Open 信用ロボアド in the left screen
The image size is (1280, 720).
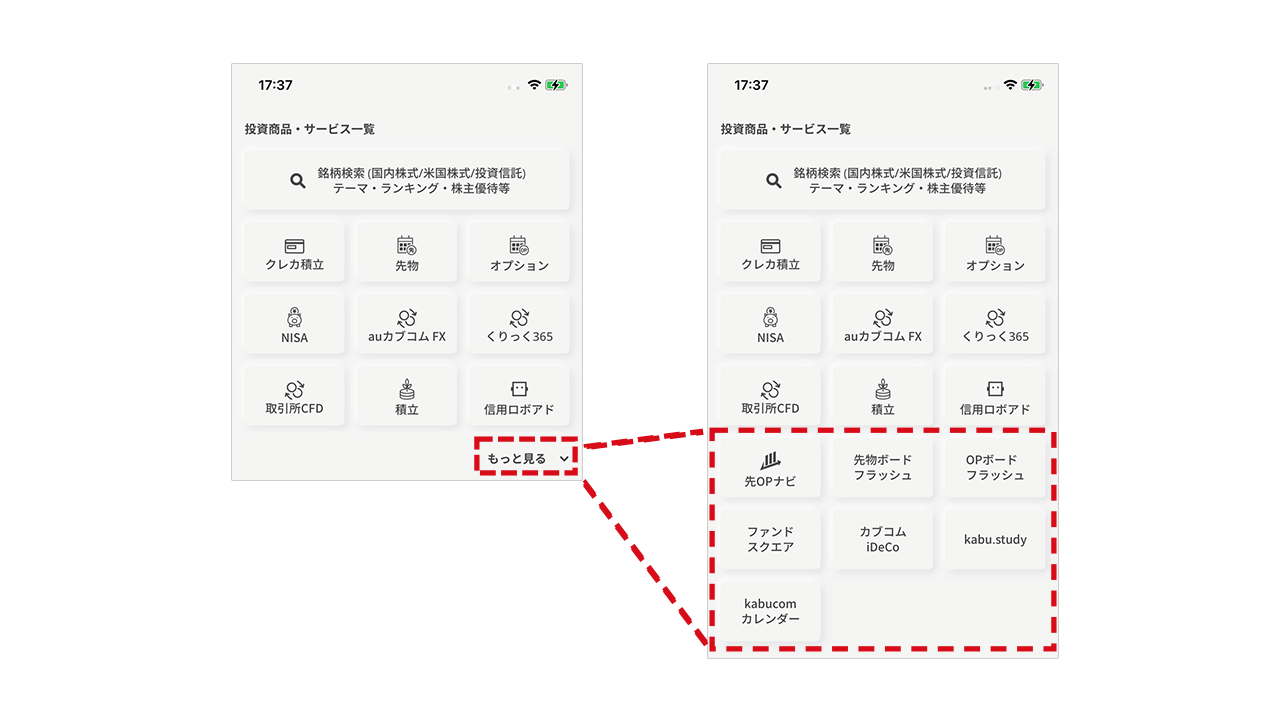tap(520, 396)
